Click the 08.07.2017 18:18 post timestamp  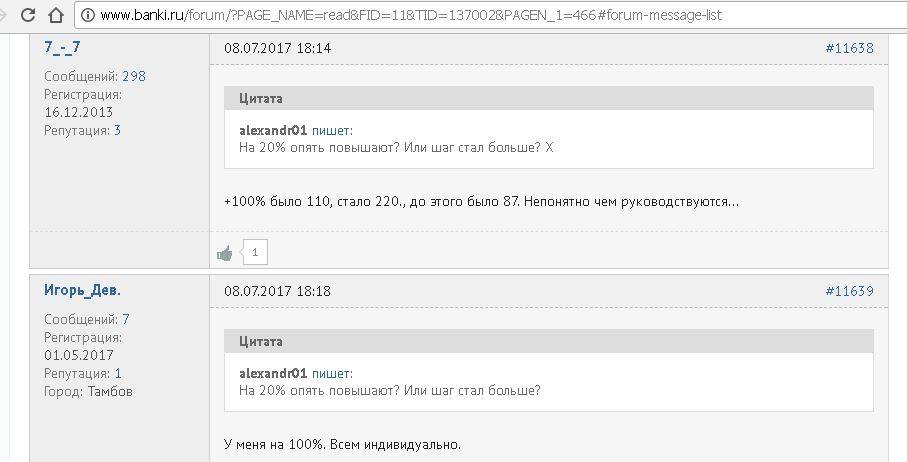pos(277,291)
